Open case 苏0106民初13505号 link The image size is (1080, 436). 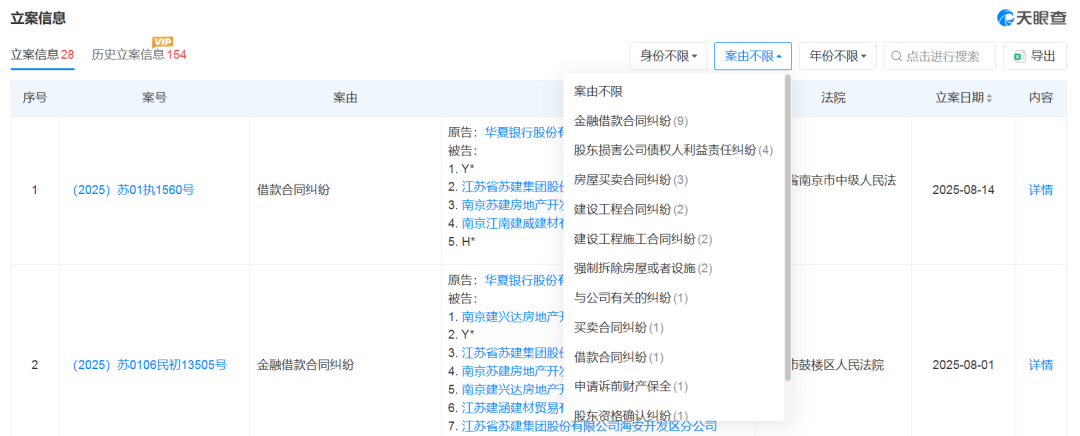coord(149,365)
